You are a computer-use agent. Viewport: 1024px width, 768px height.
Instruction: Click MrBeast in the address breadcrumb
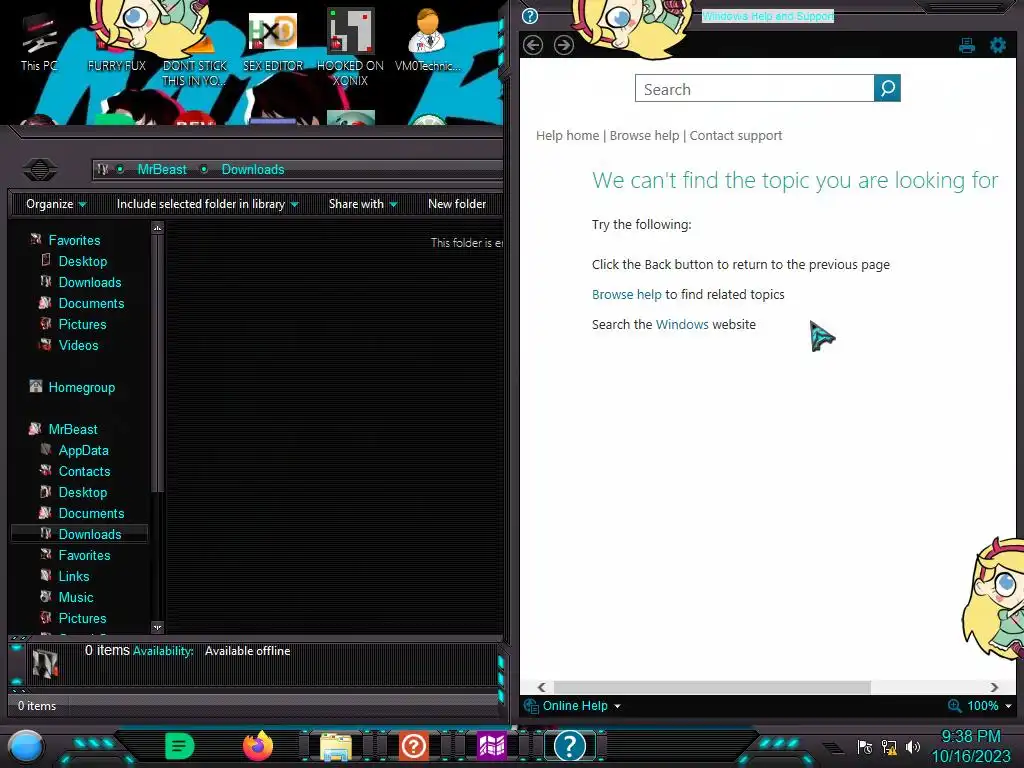pyautogui.click(x=162, y=169)
